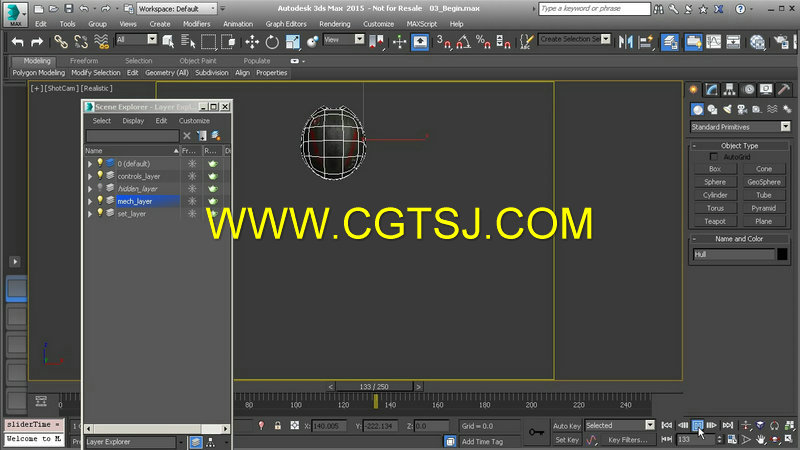Select Lights category in Create panel
Image resolution: width=800 pixels, height=450 pixels.
[727, 109]
